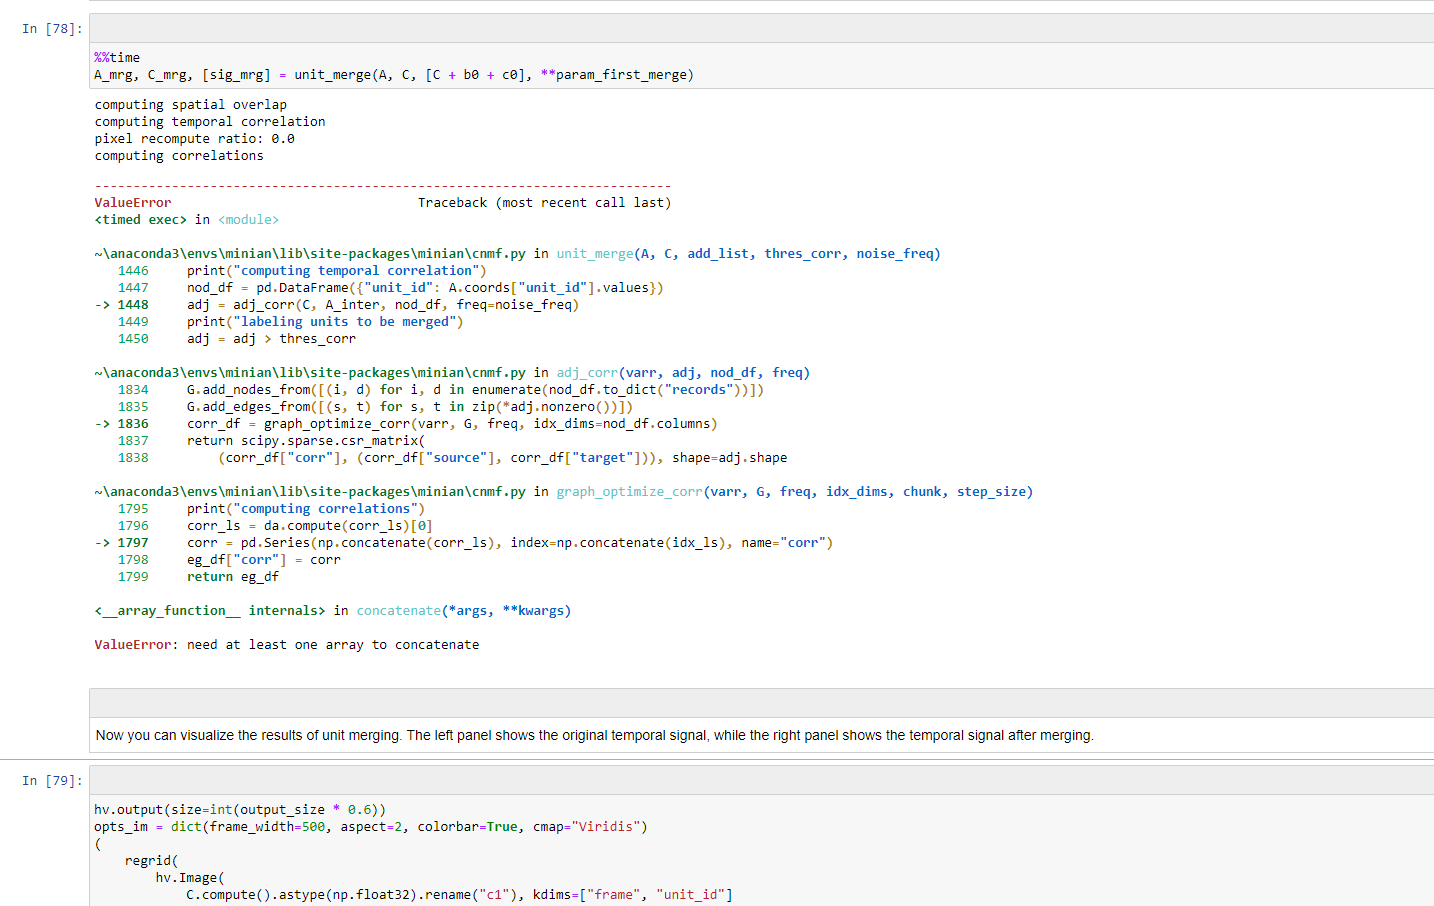Image resolution: width=1434 pixels, height=906 pixels.
Task: Click unit_merge function name in traceback
Action: click(595, 254)
